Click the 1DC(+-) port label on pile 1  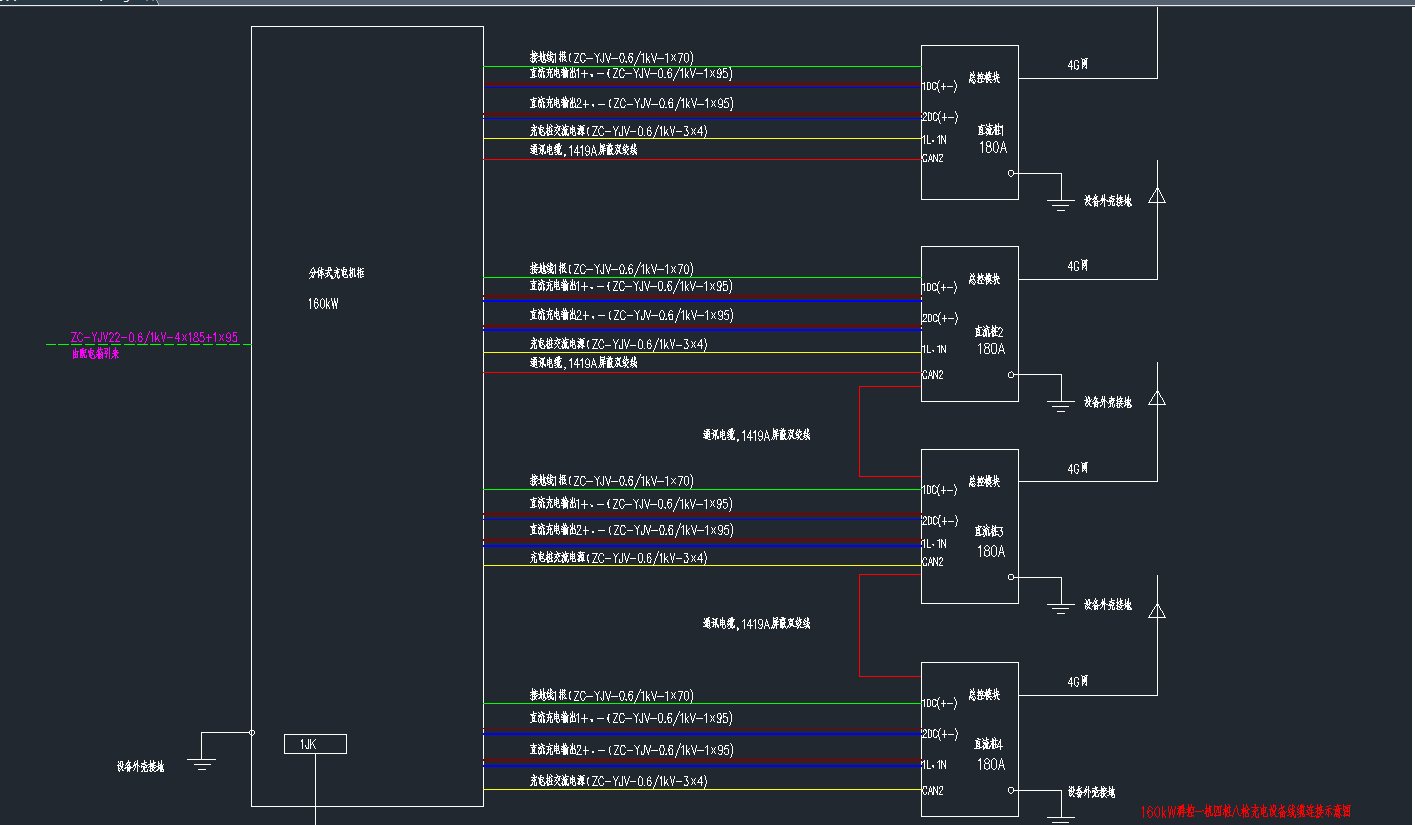[x=940, y=85]
